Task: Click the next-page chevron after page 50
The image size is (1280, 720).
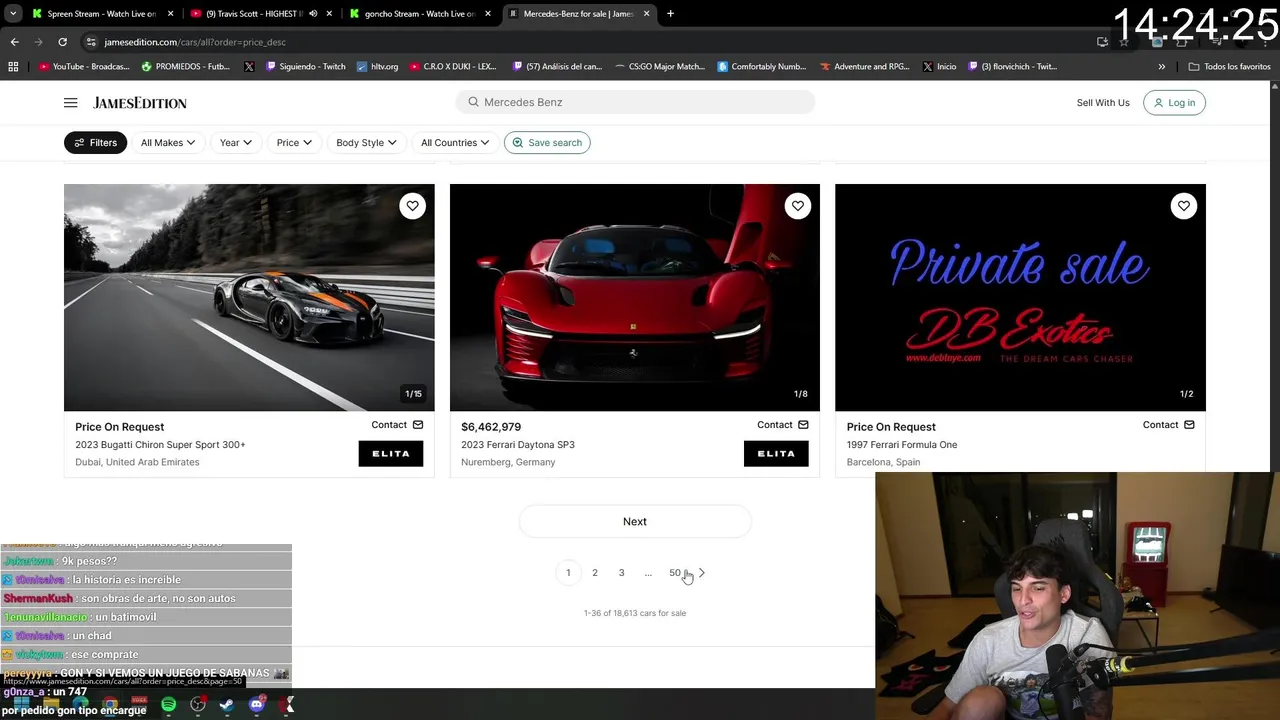Action: [x=701, y=573]
